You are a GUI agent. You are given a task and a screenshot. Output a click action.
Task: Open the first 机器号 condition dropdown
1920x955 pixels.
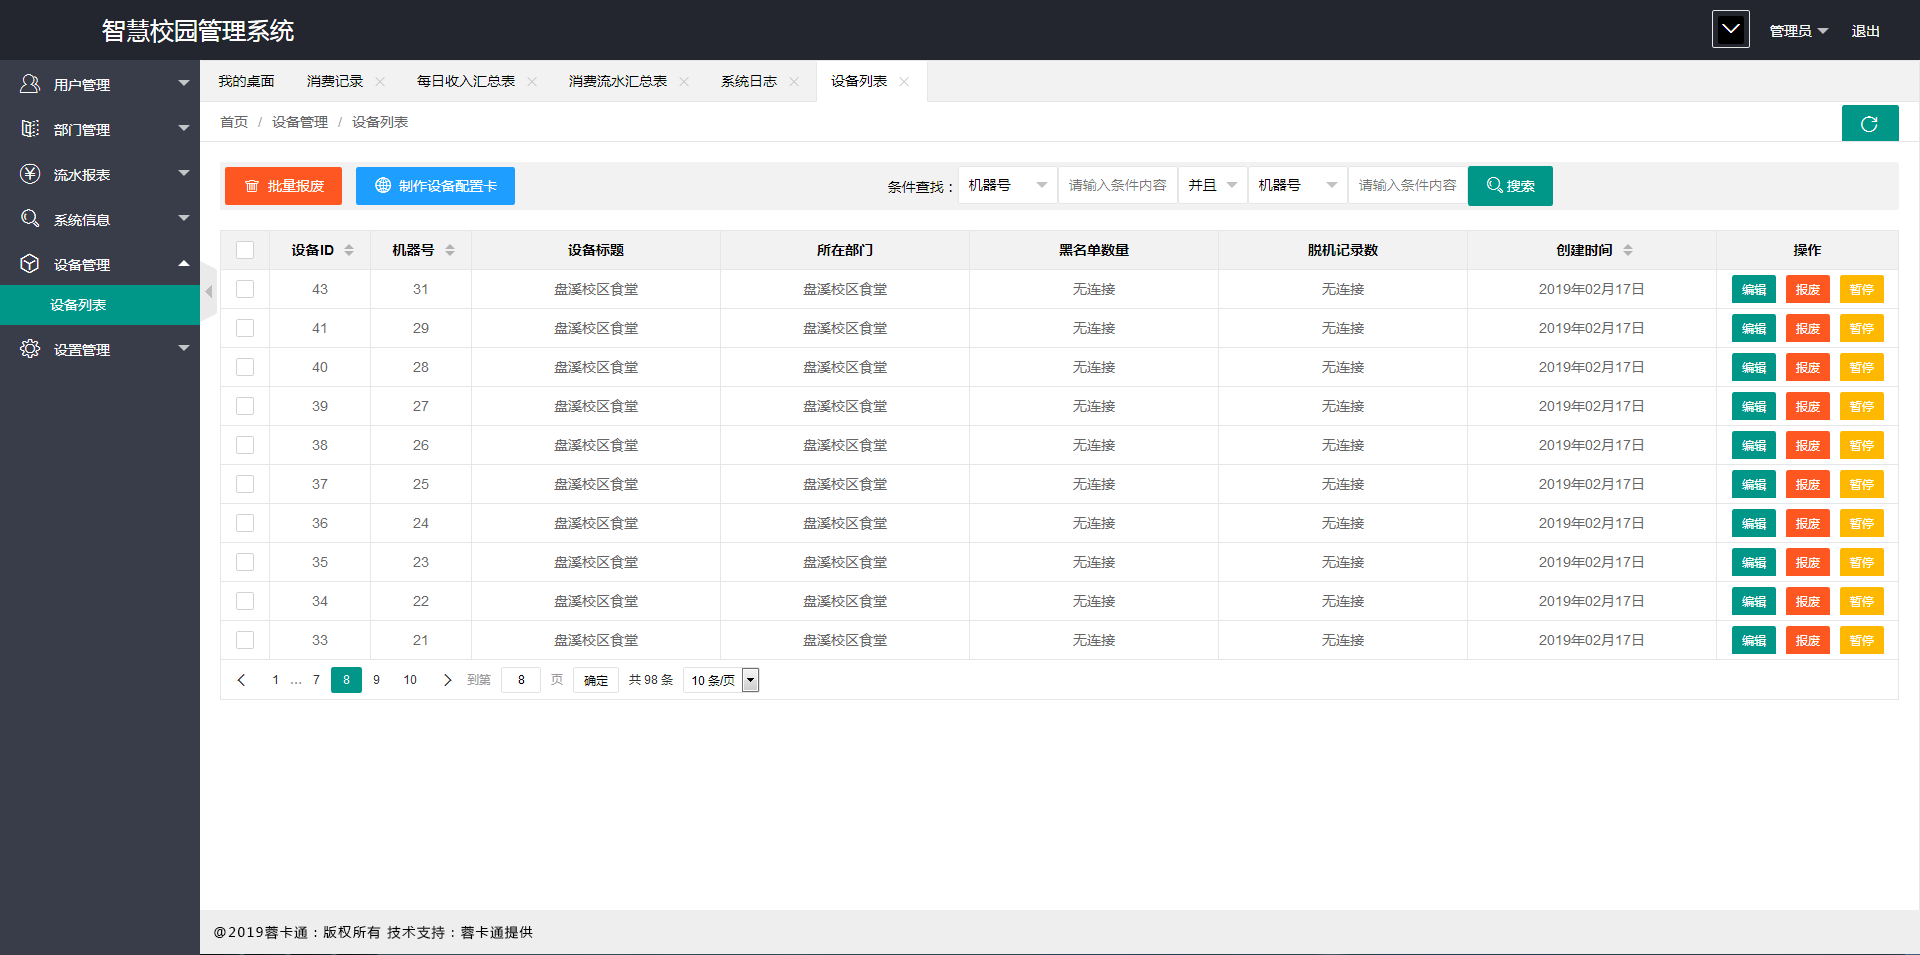pos(1007,185)
